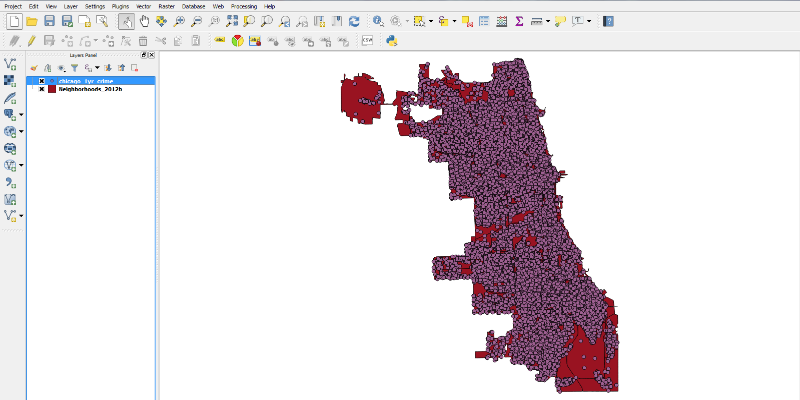Open the attribute table
This screenshot has height=400, width=800.
484,21
